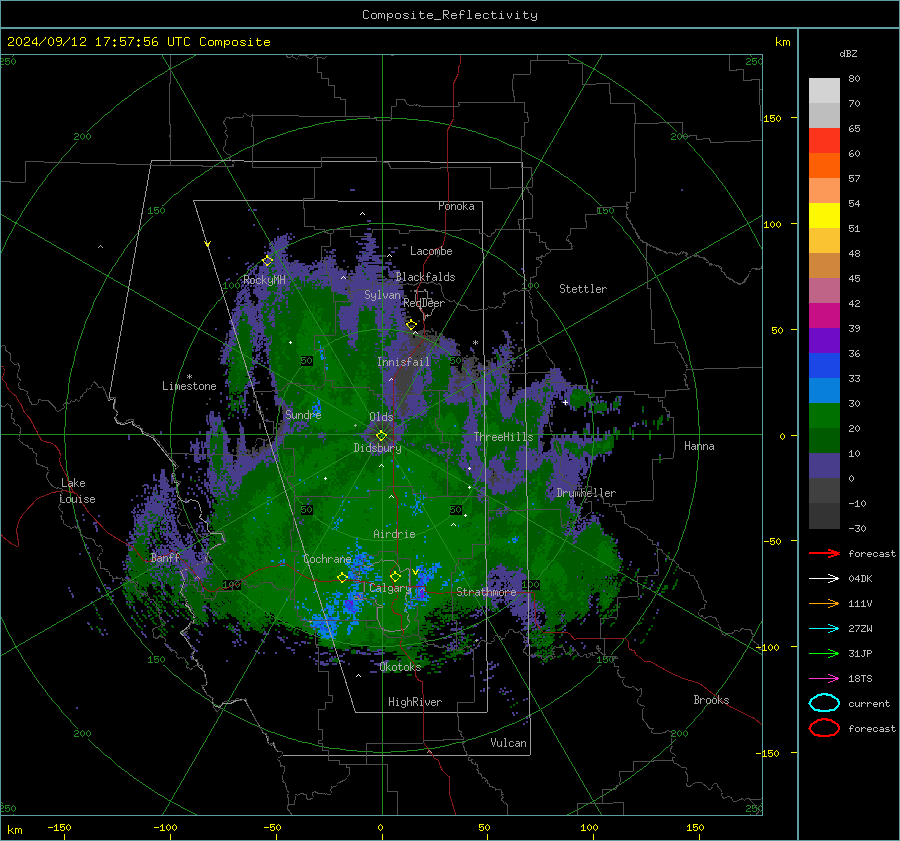The height and width of the screenshot is (841, 900).
Task: Click the Strathmore label
Action: point(486,591)
